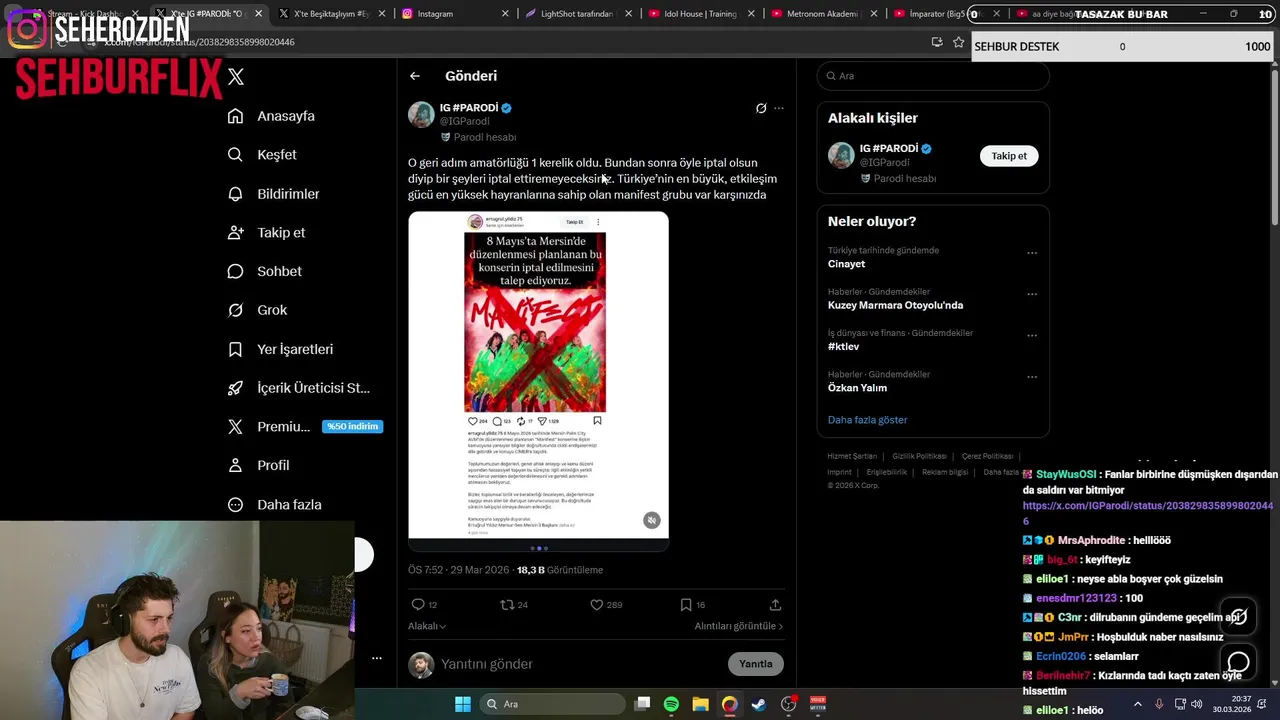
Task: Like the post with heart icon
Action: (596, 605)
